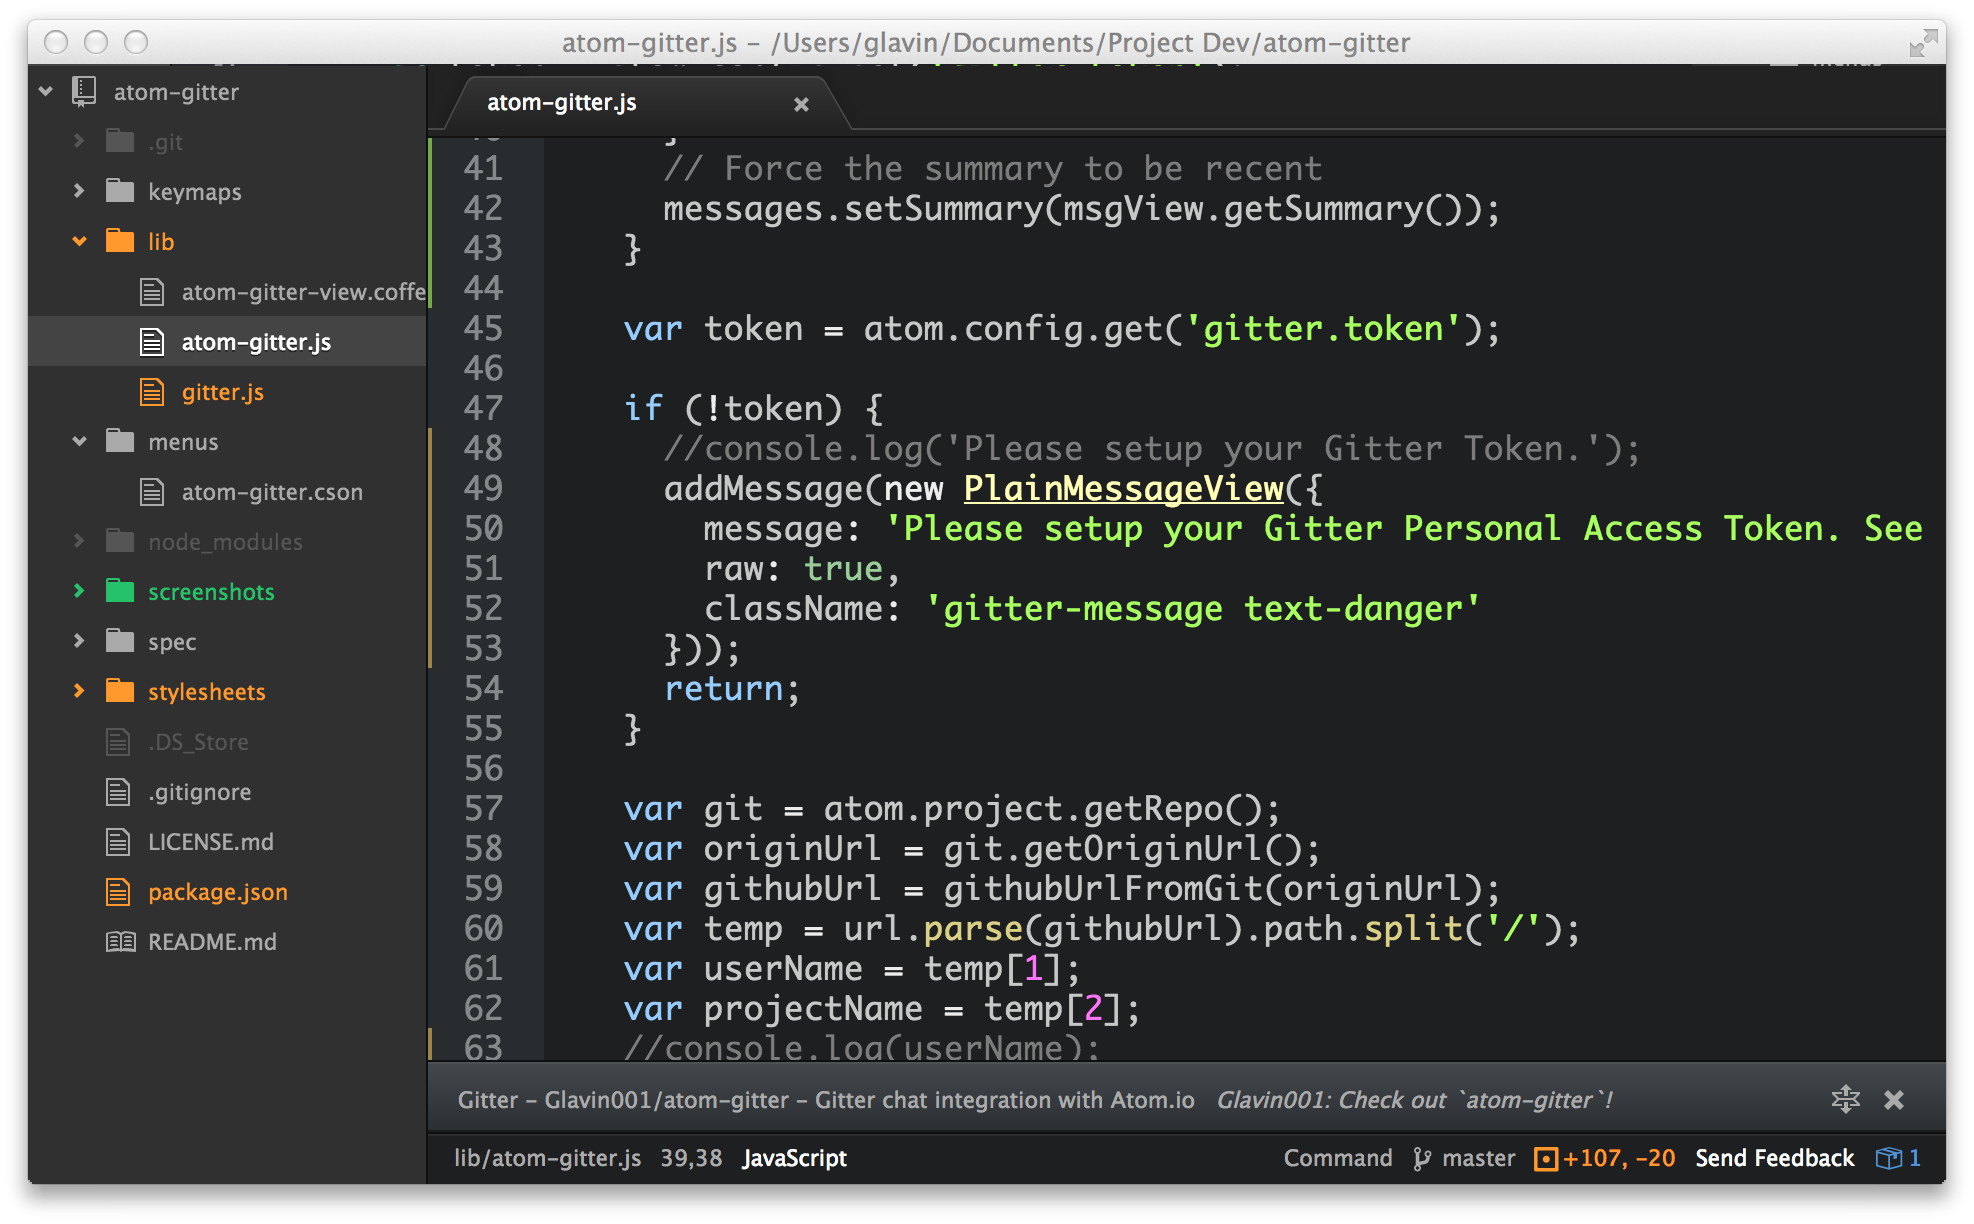Expand the screenshots folder

tap(80, 592)
